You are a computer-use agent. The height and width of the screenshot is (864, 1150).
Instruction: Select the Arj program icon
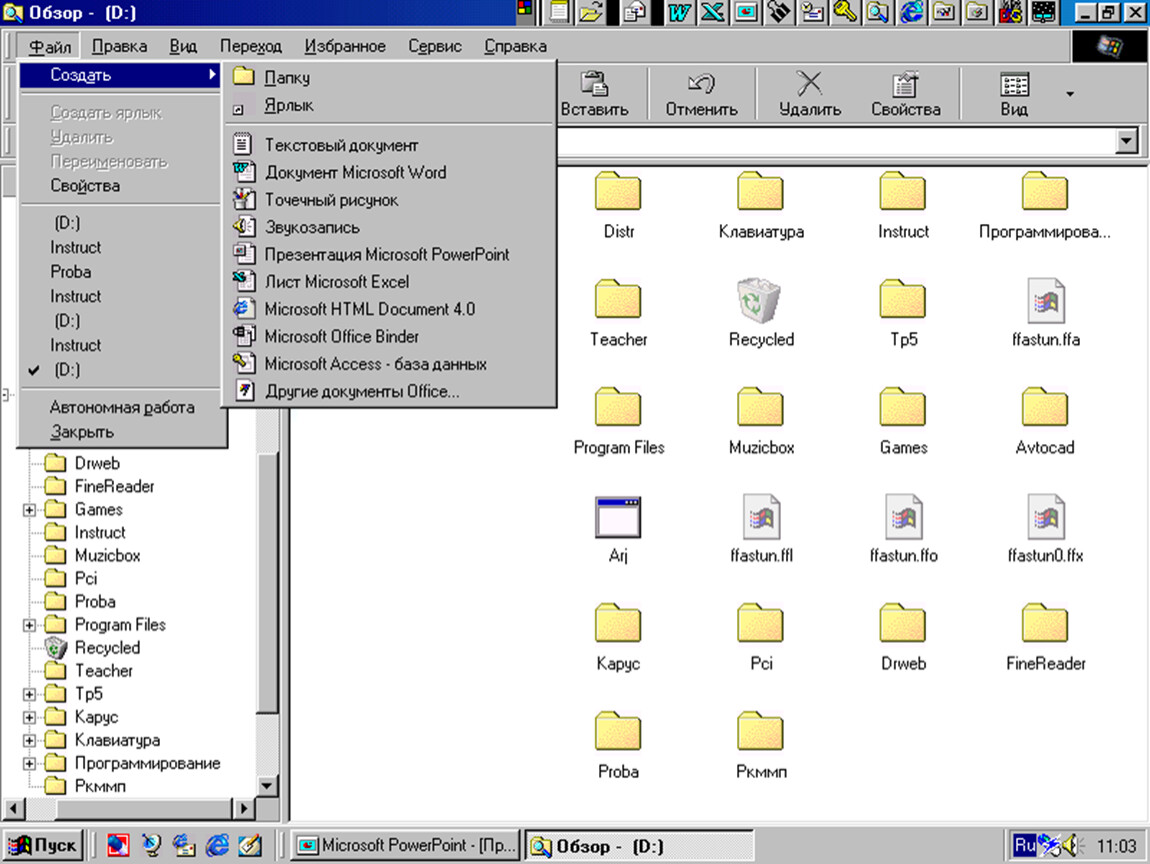pyautogui.click(x=618, y=517)
